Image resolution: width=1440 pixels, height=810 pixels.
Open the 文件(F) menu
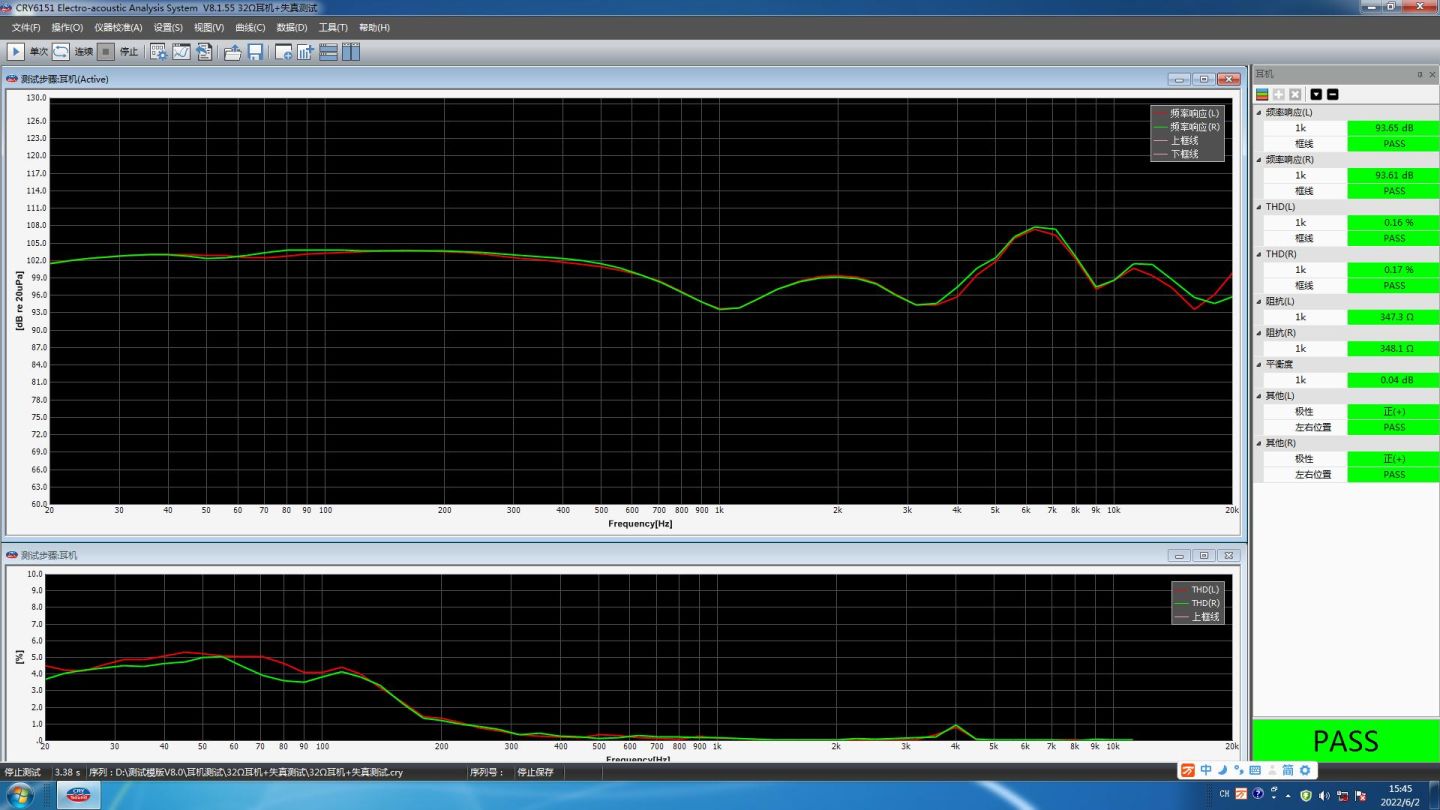(26, 27)
